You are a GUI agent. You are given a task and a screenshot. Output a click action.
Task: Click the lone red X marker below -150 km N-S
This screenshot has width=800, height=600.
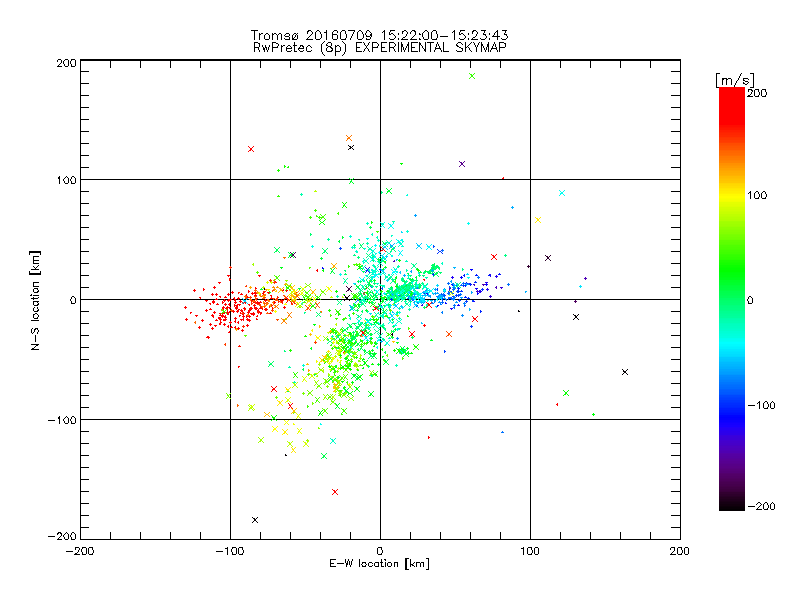pyautogui.click(x=335, y=492)
